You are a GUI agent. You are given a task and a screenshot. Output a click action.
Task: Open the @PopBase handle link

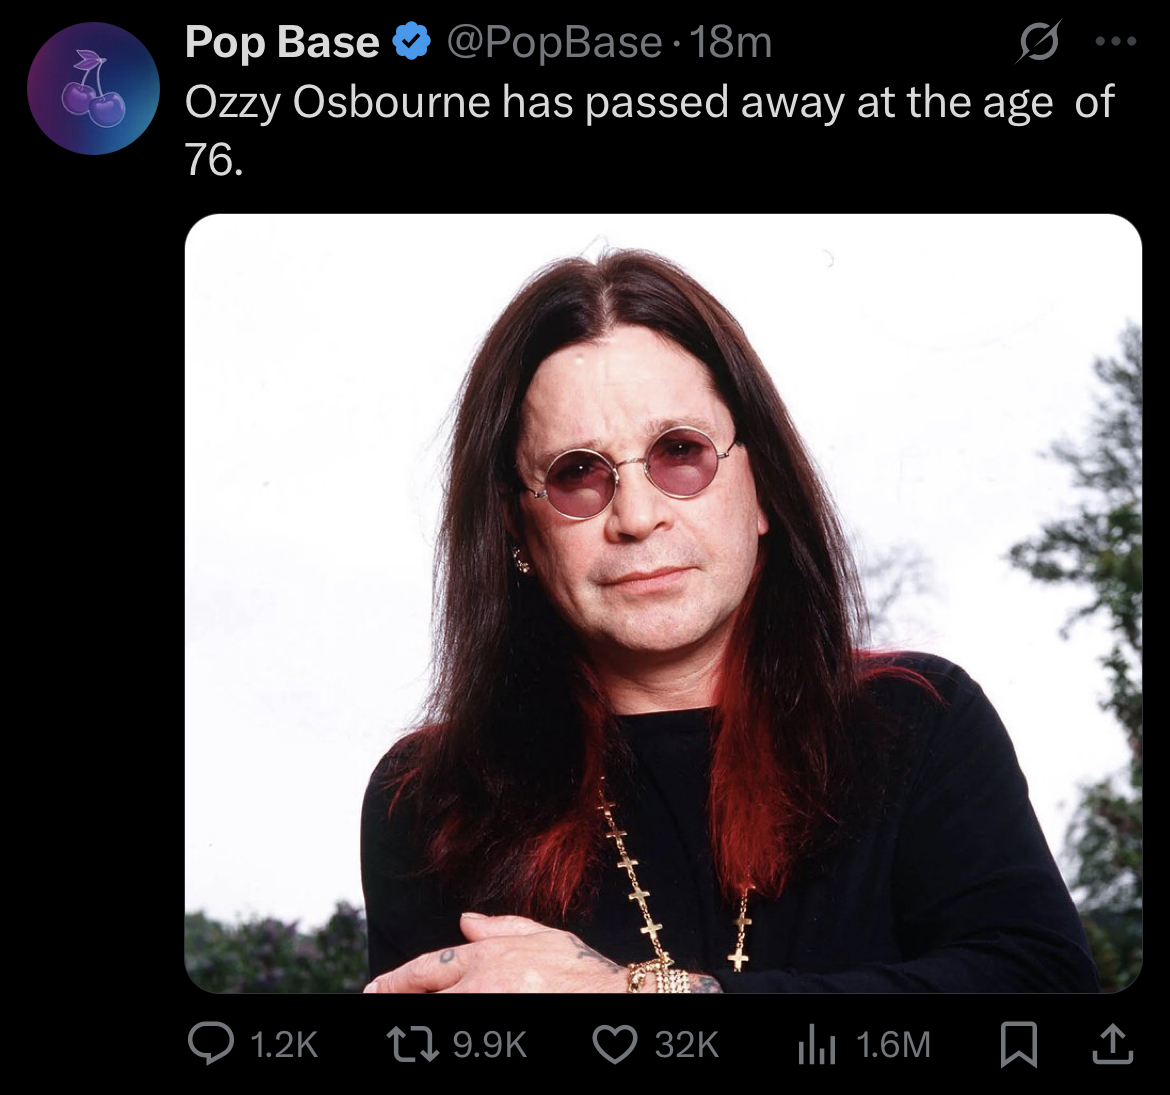pyautogui.click(x=554, y=42)
